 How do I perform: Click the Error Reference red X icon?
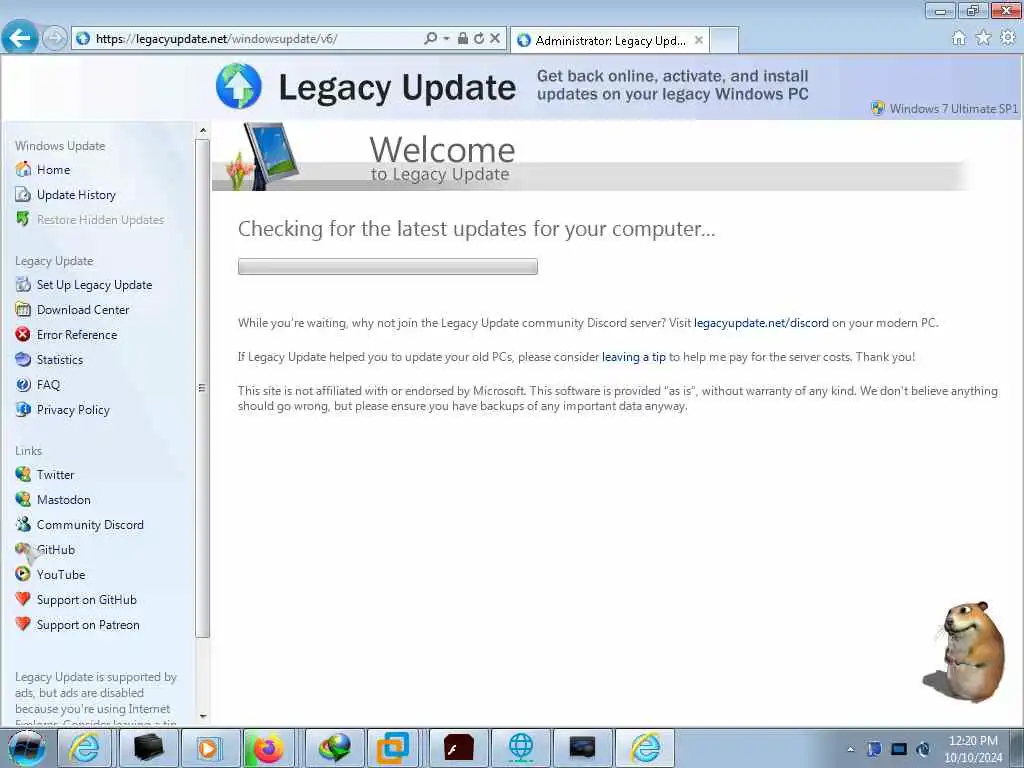point(23,334)
